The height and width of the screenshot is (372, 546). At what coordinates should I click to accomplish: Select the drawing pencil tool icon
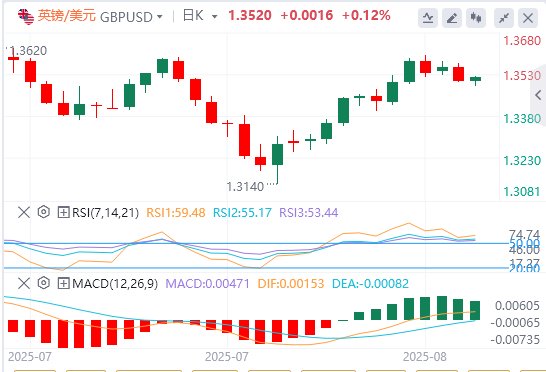pyautogui.click(x=452, y=18)
